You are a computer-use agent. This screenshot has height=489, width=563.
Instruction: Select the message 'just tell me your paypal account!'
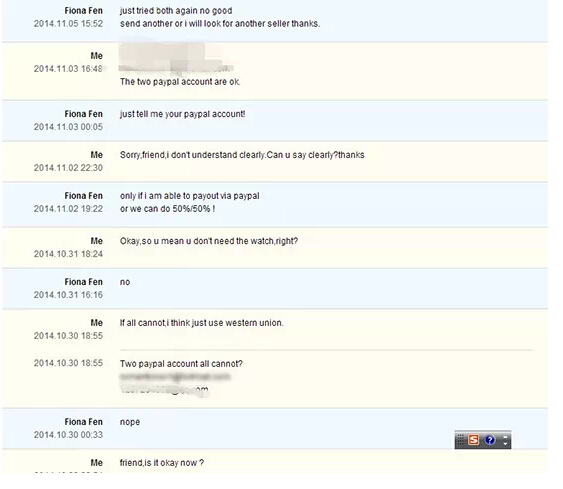coord(182,114)
